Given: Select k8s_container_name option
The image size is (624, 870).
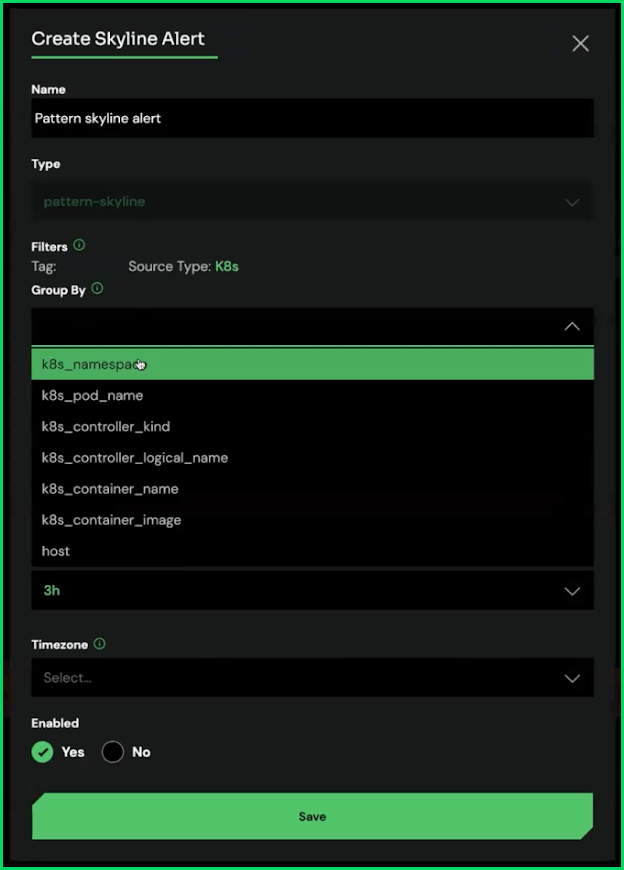Looking at the screenshot, I should click(110, 489).
